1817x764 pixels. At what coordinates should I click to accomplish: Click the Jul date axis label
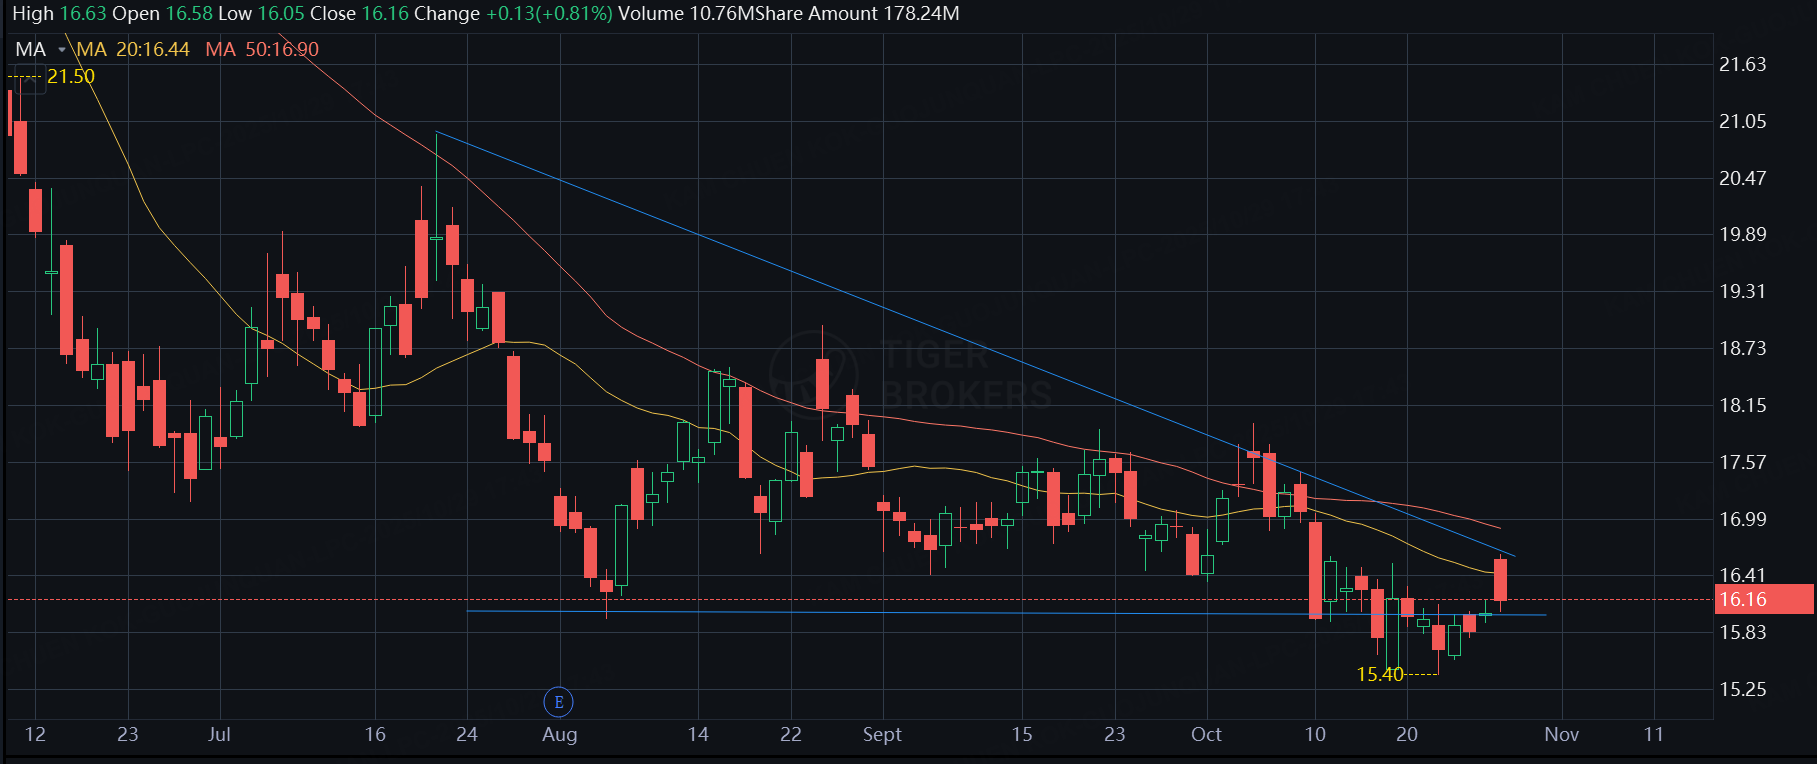[219, 734]
